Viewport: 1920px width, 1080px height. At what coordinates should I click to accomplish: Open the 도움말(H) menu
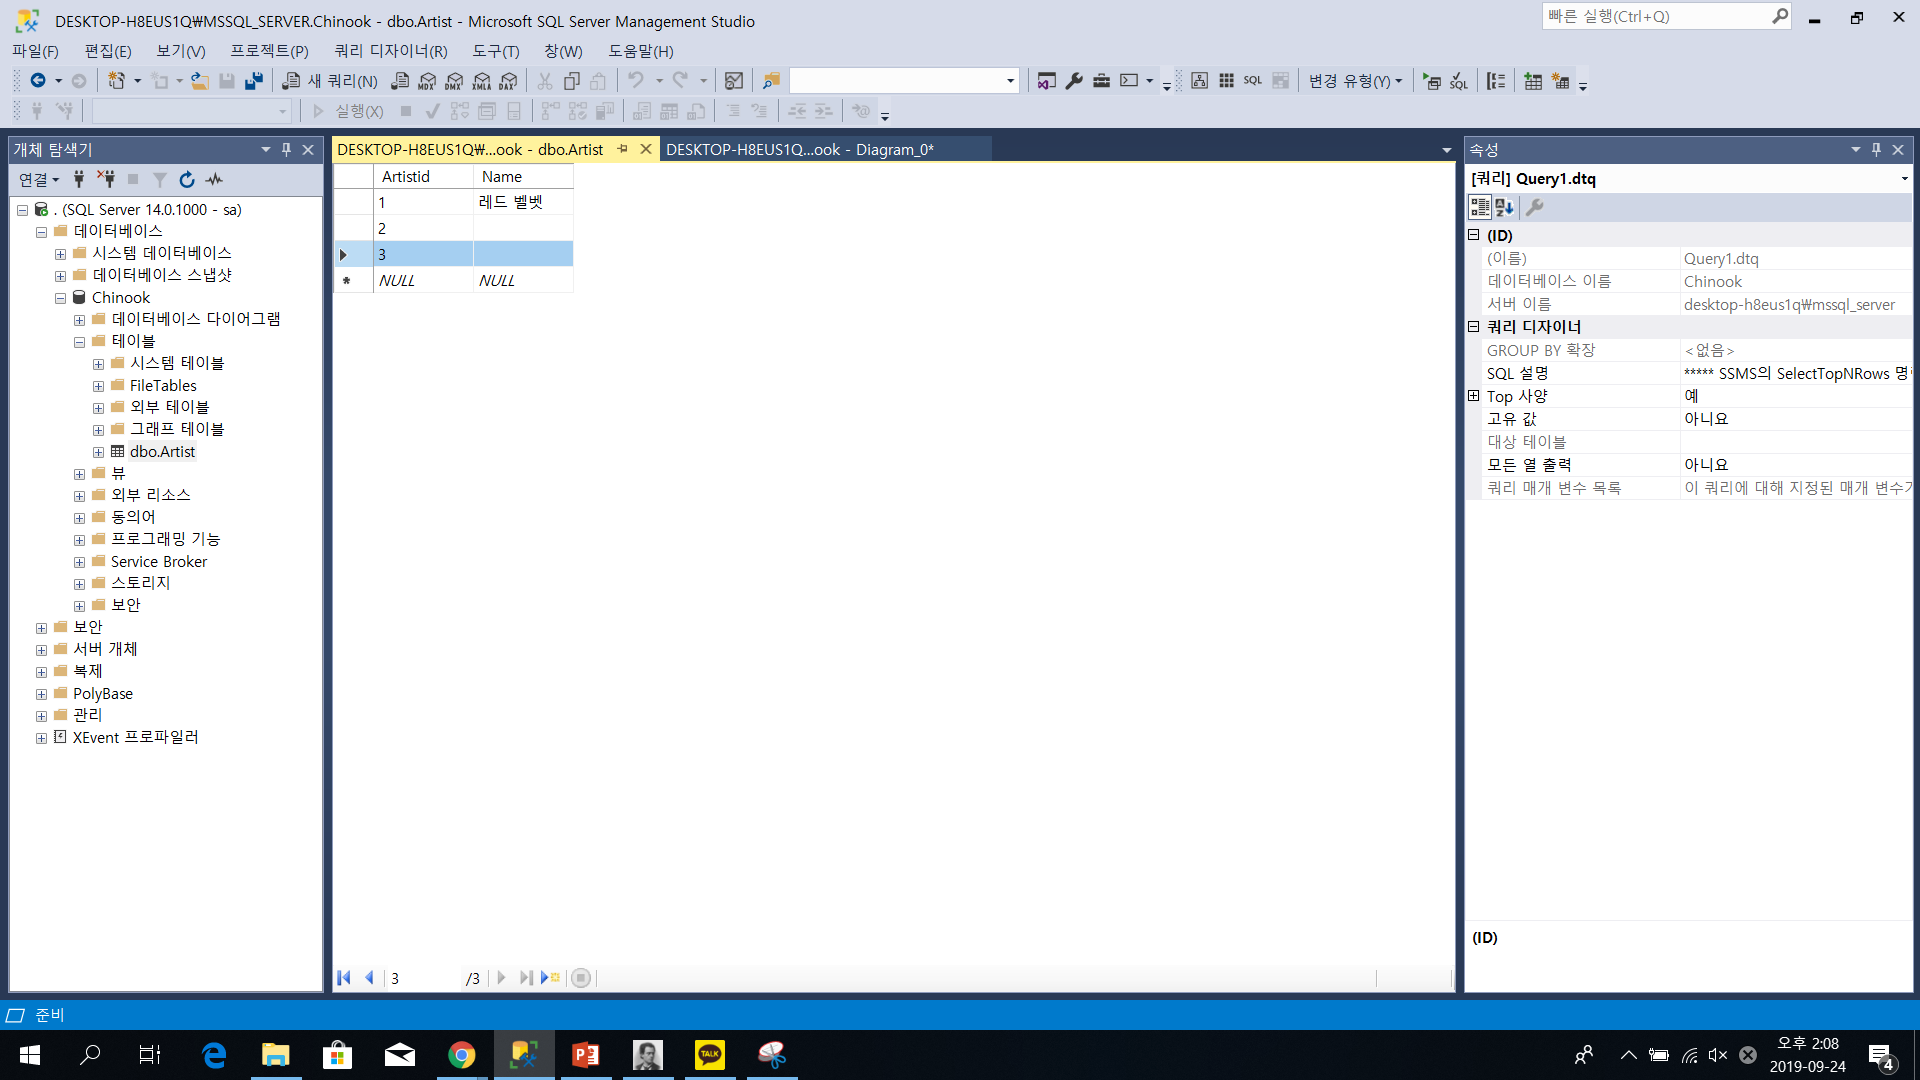tap(641, 51)
